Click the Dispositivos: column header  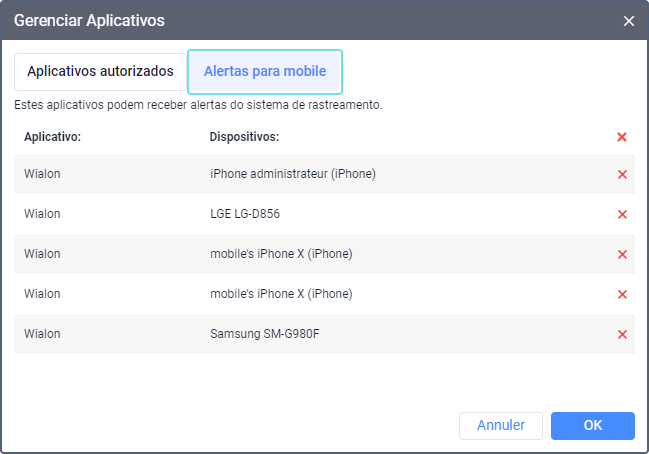point(244,136)
